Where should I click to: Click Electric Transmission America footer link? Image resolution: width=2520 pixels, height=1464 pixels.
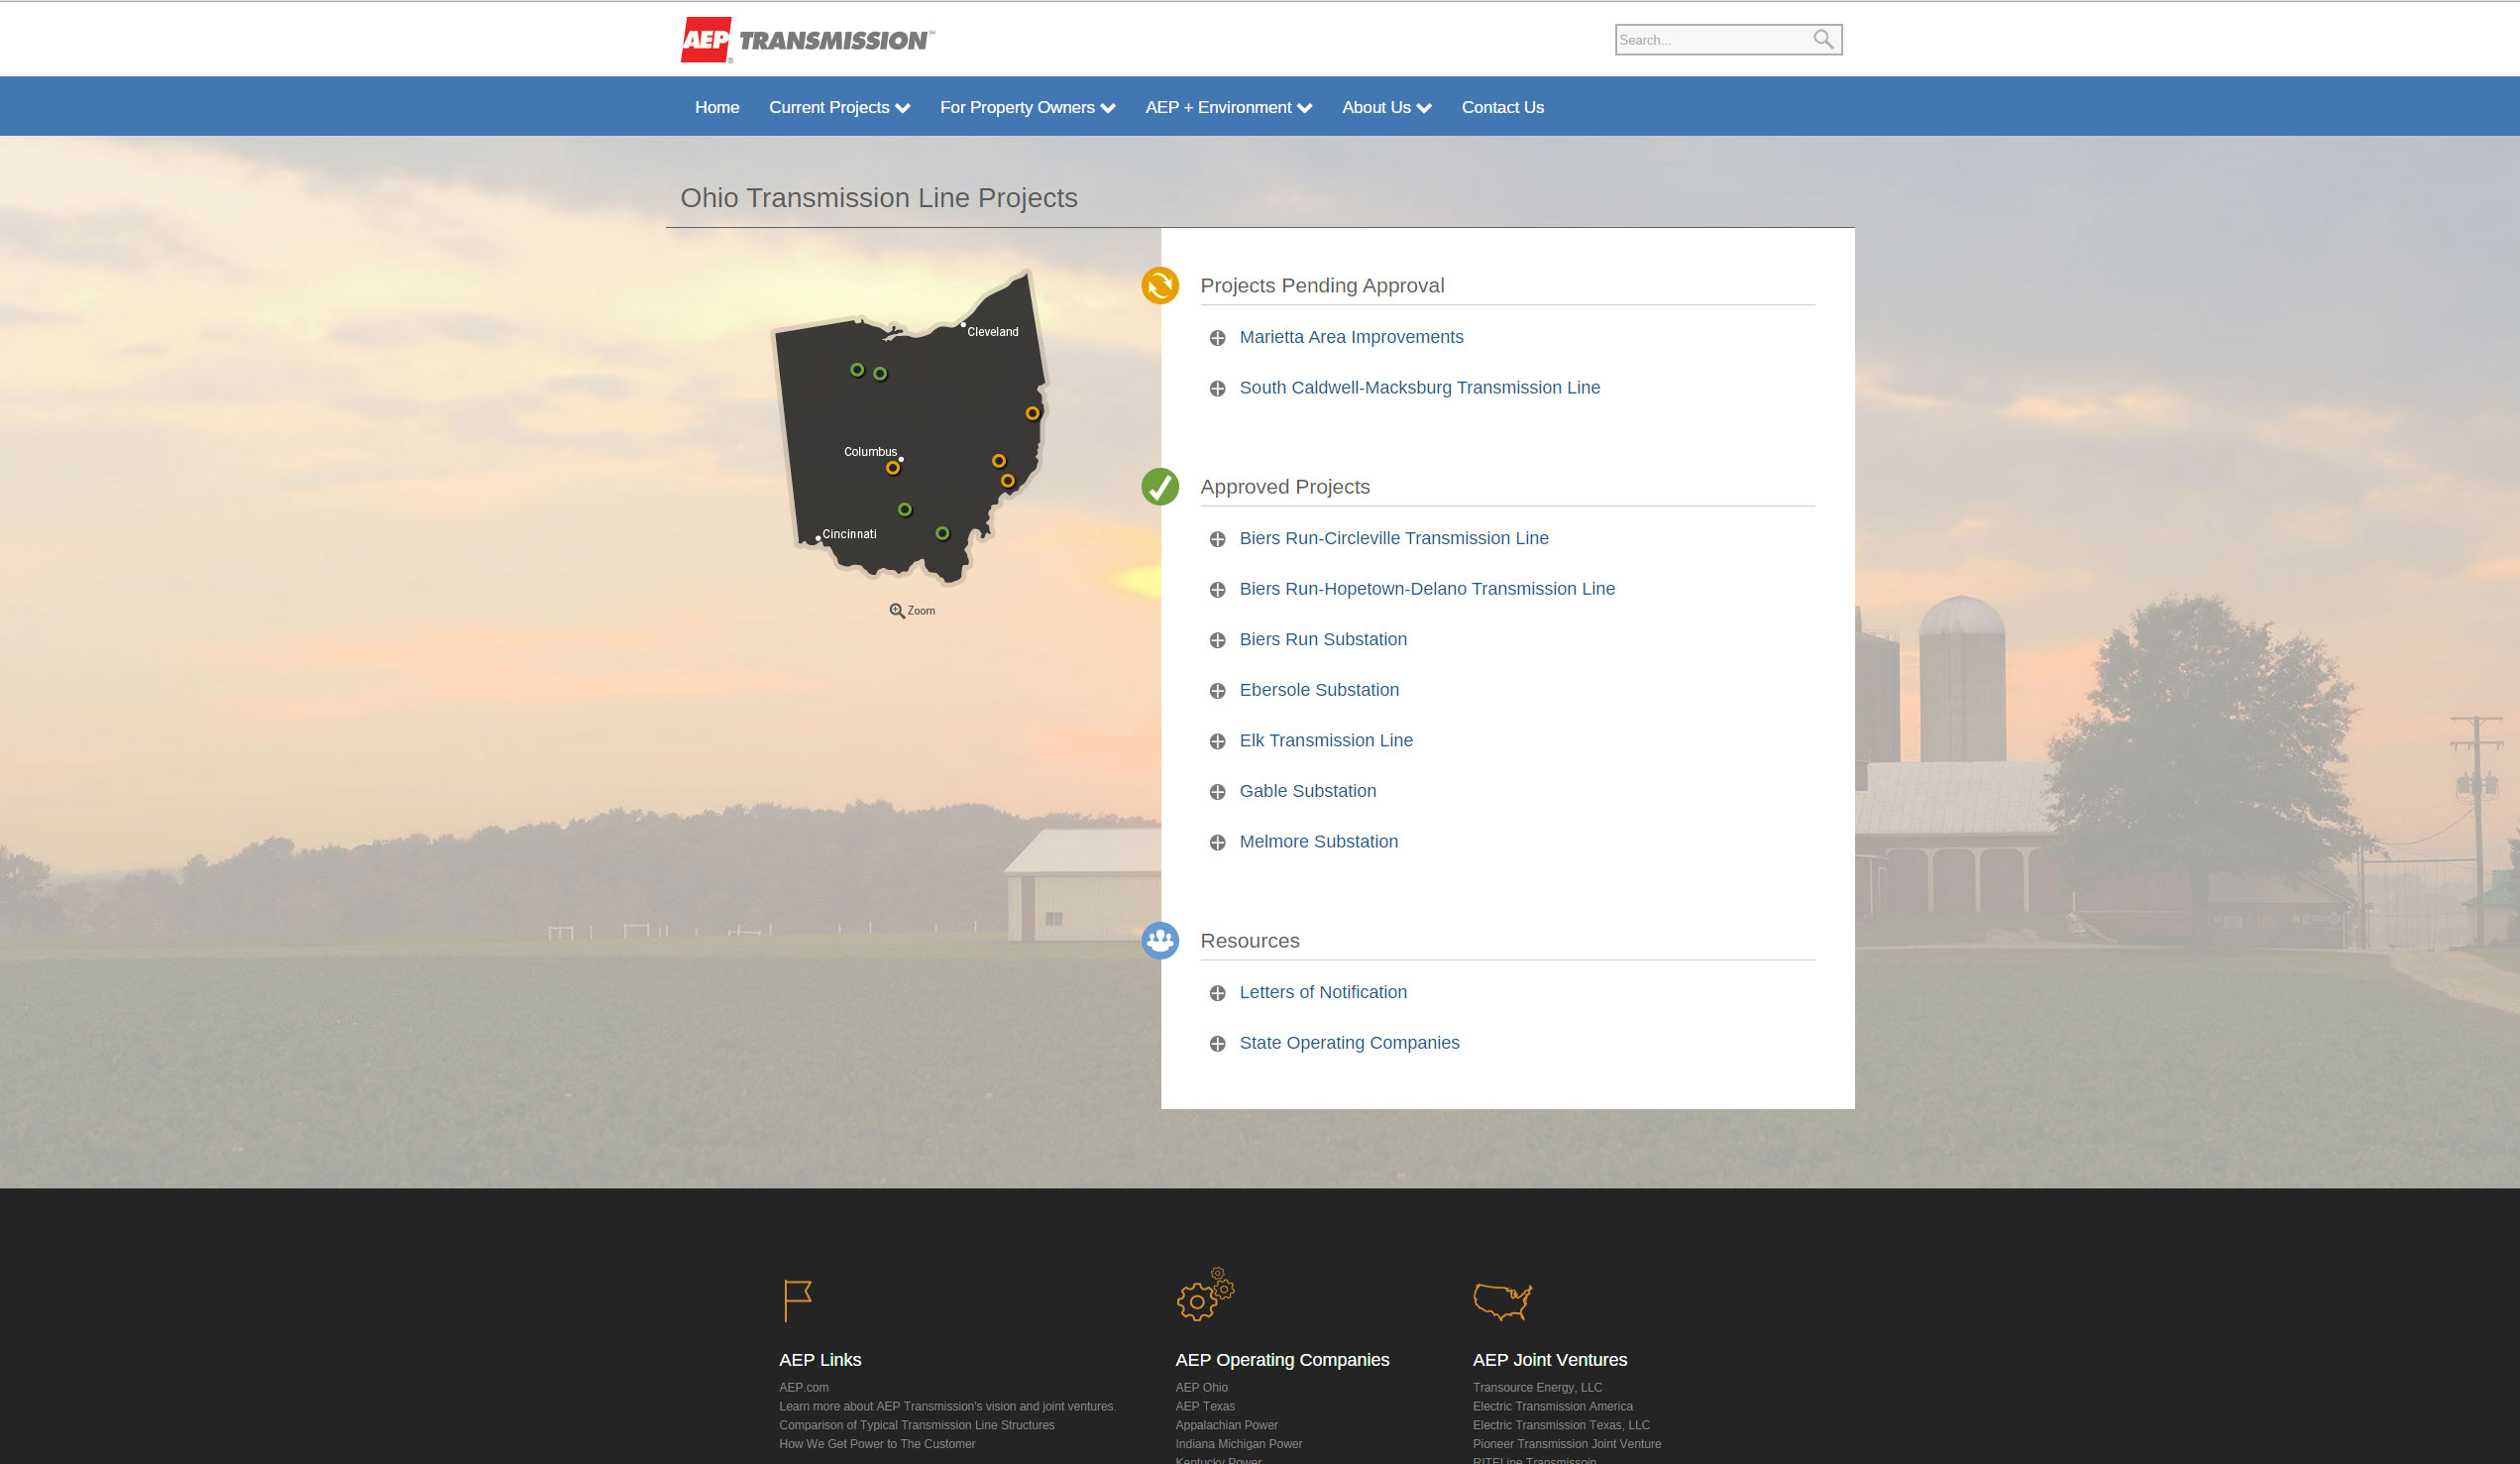(1552, 1406)
